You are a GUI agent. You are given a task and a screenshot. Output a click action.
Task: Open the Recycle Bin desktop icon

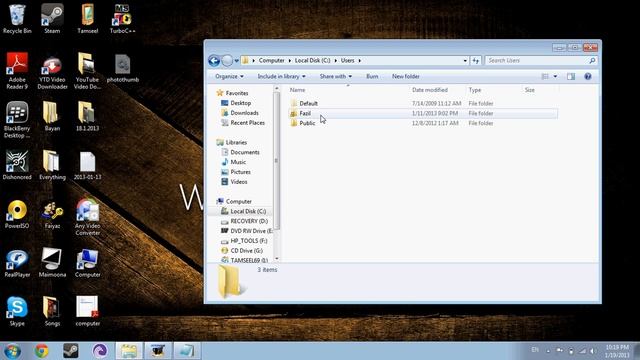click(17, 18)
